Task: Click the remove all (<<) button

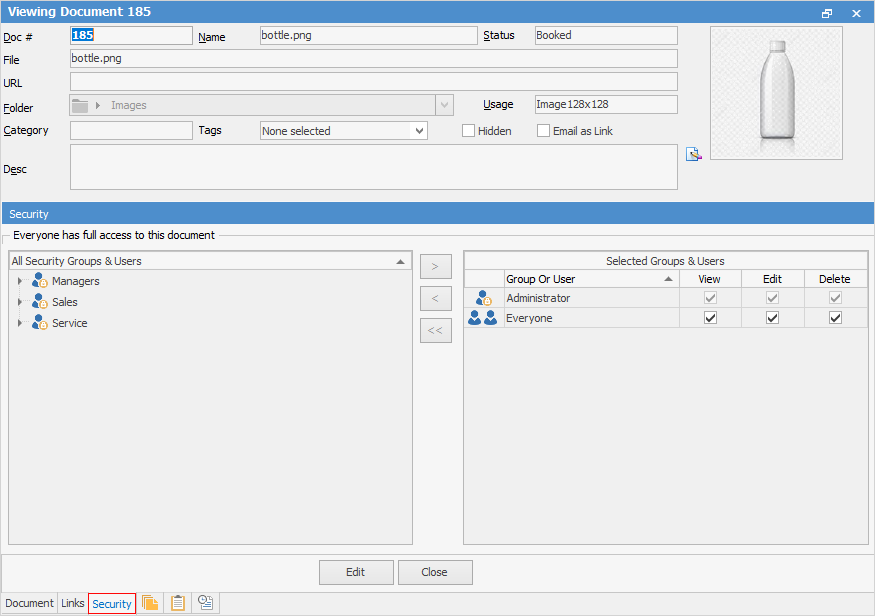Action: [x=435, y=330]
